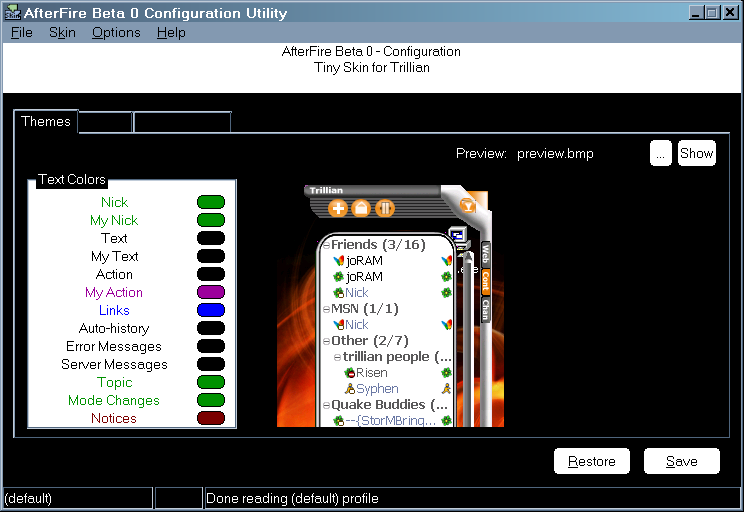Pick the Mode Changes color swatch
The image size is (744, 512).
(211, 400)
